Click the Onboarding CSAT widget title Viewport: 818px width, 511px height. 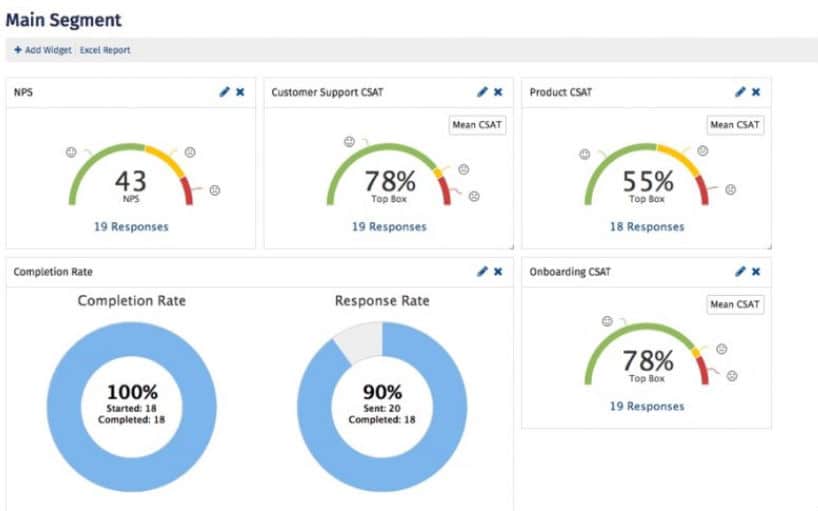(x=570, y=272)
